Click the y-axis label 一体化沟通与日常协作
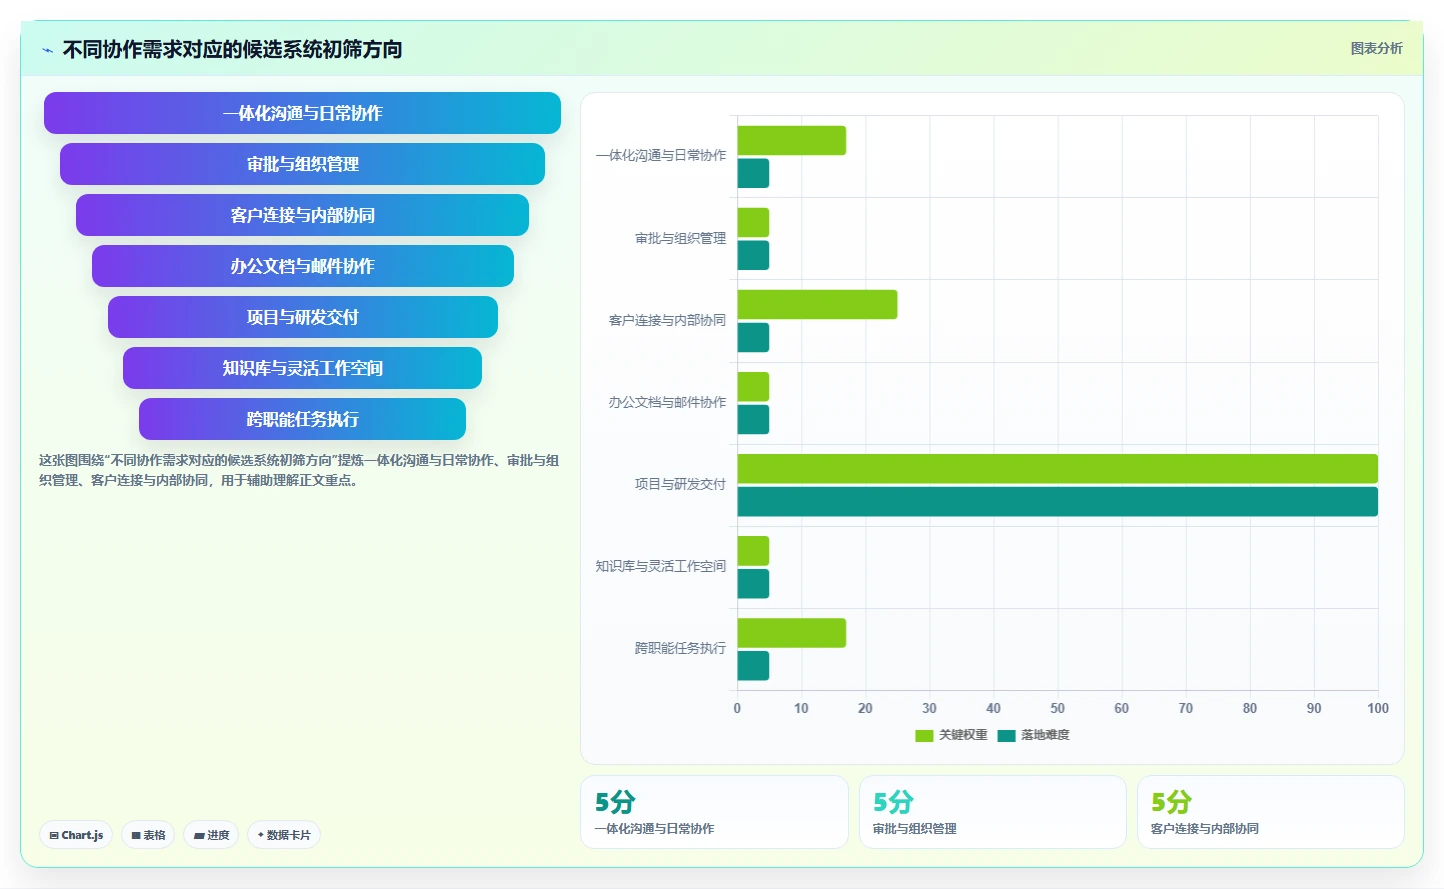This screenshot has height=889, width=1444. point(661,156)
